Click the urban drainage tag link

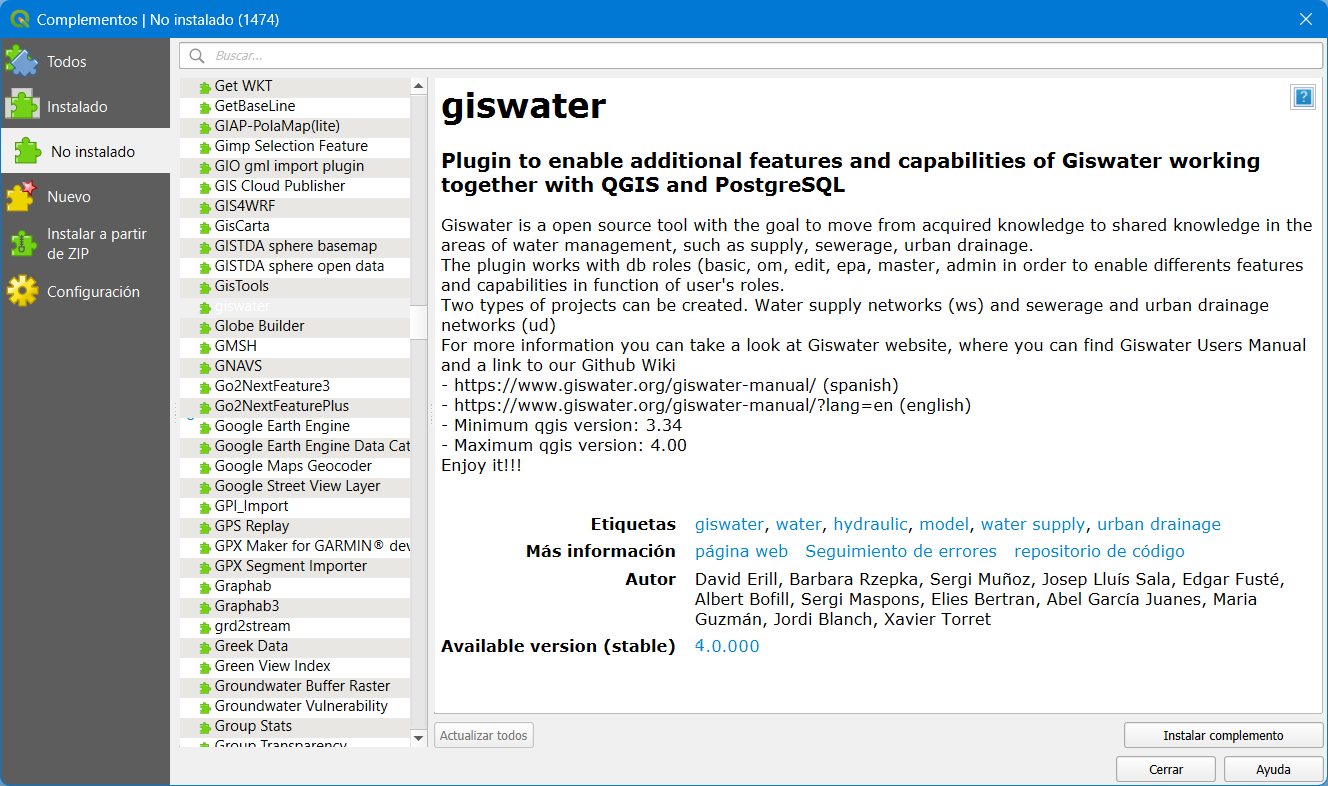tap(1159, 524)
